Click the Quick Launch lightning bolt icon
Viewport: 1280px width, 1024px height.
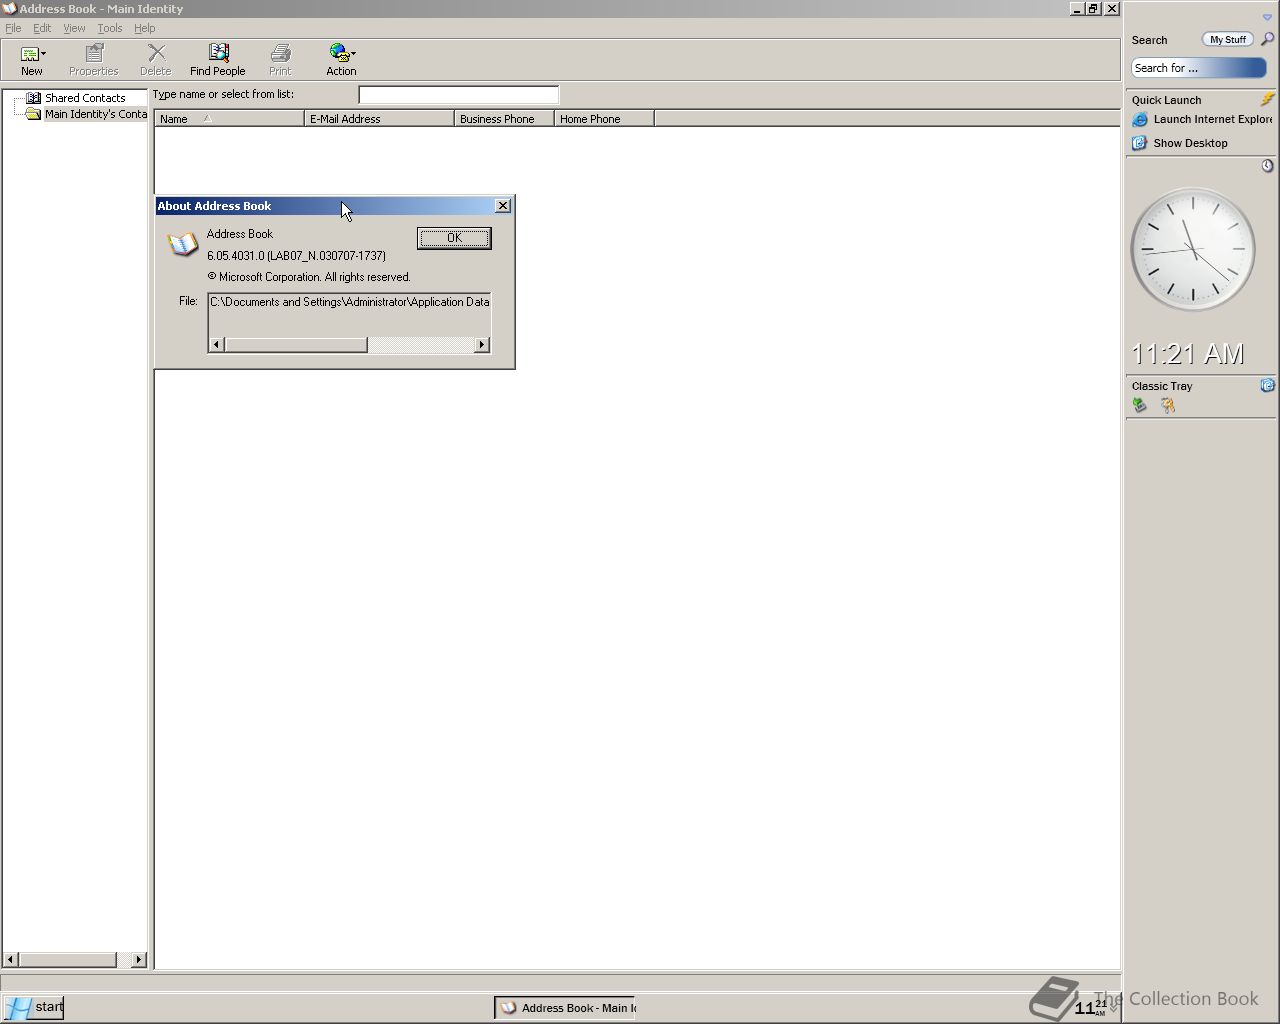[x=1267, y=99]
